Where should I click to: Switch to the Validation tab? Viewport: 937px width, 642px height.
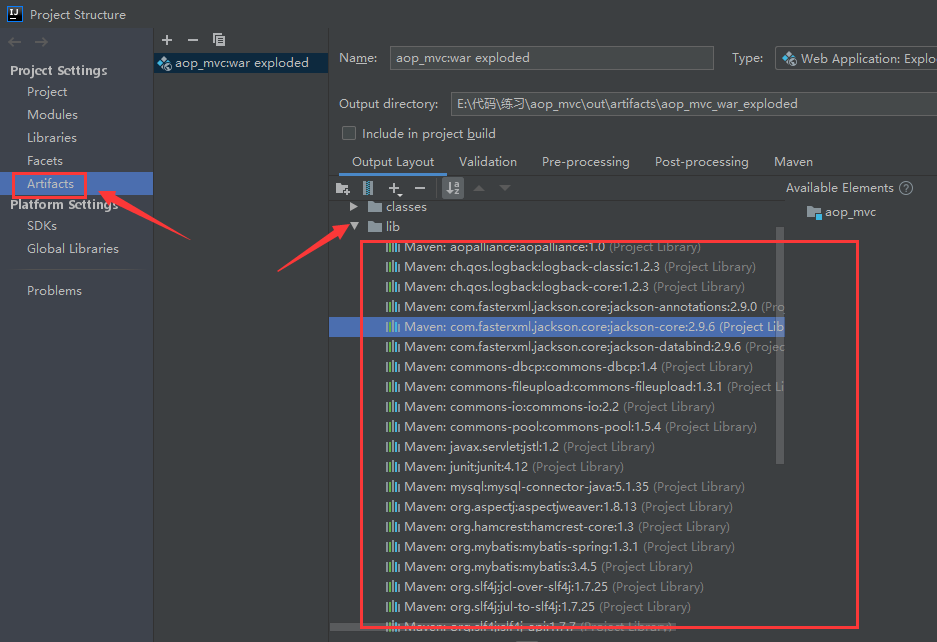click(x=487, y=161)
